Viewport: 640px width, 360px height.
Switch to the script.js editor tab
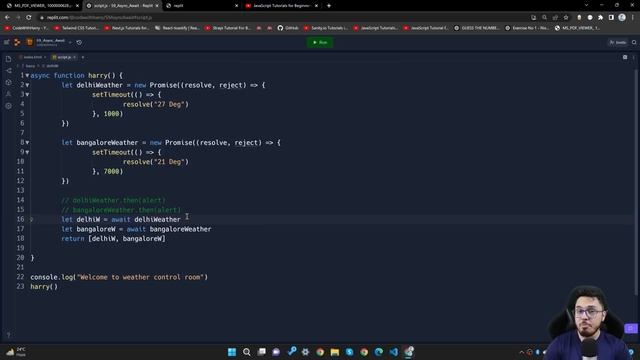click(64, 57)
